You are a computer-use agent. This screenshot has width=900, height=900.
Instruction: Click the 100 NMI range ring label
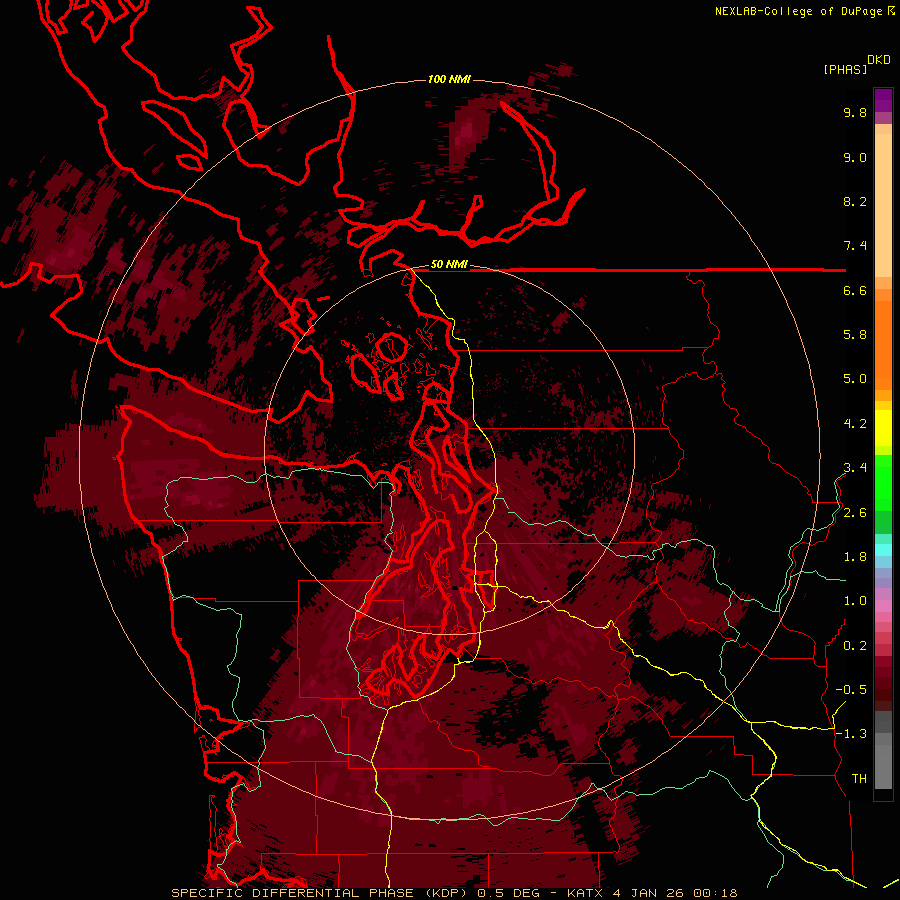coord(449,79)
